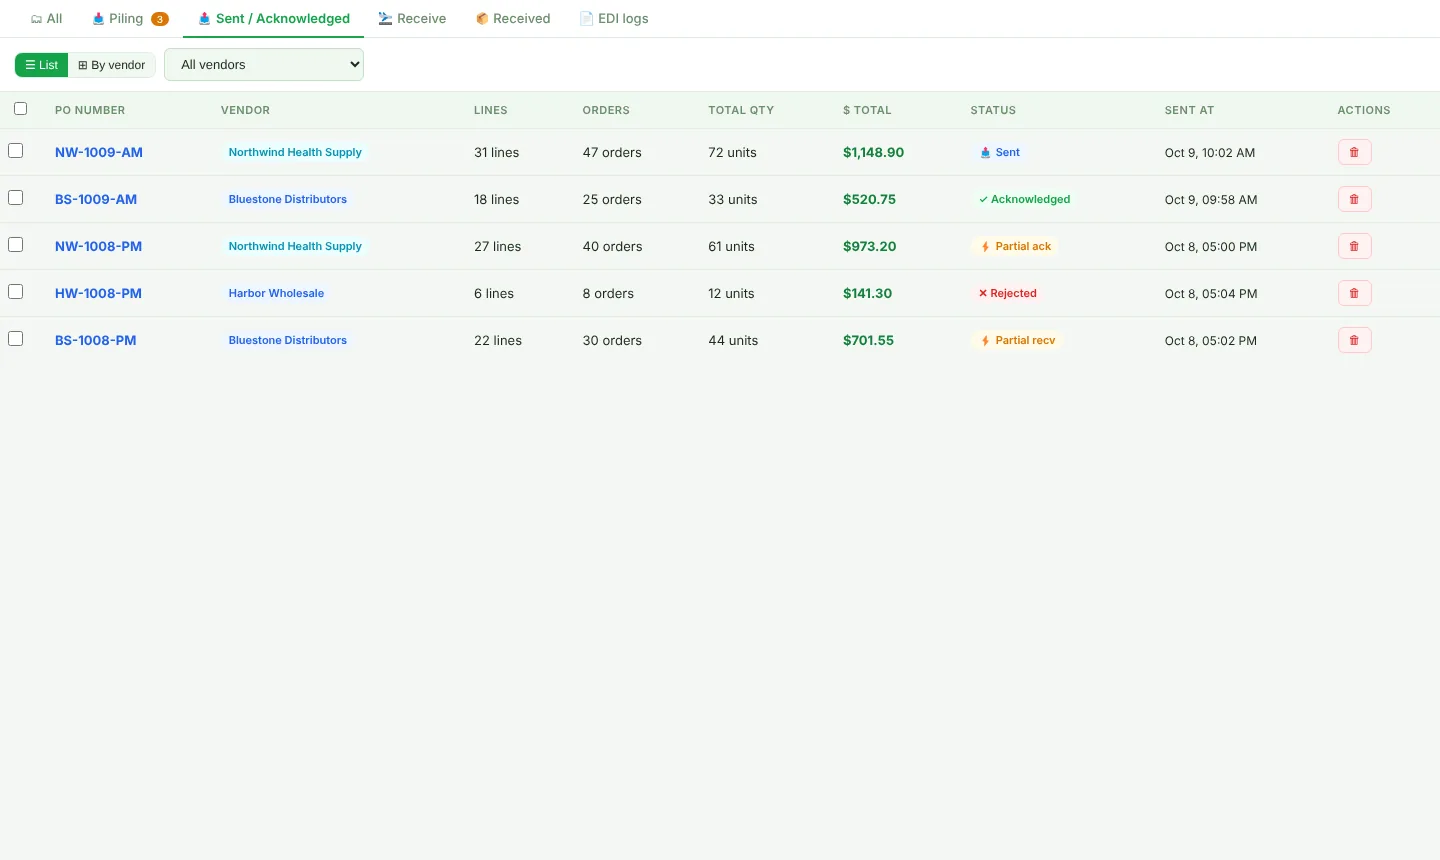
Task: Click the $701.55 total cell
Action: [868, 341]
